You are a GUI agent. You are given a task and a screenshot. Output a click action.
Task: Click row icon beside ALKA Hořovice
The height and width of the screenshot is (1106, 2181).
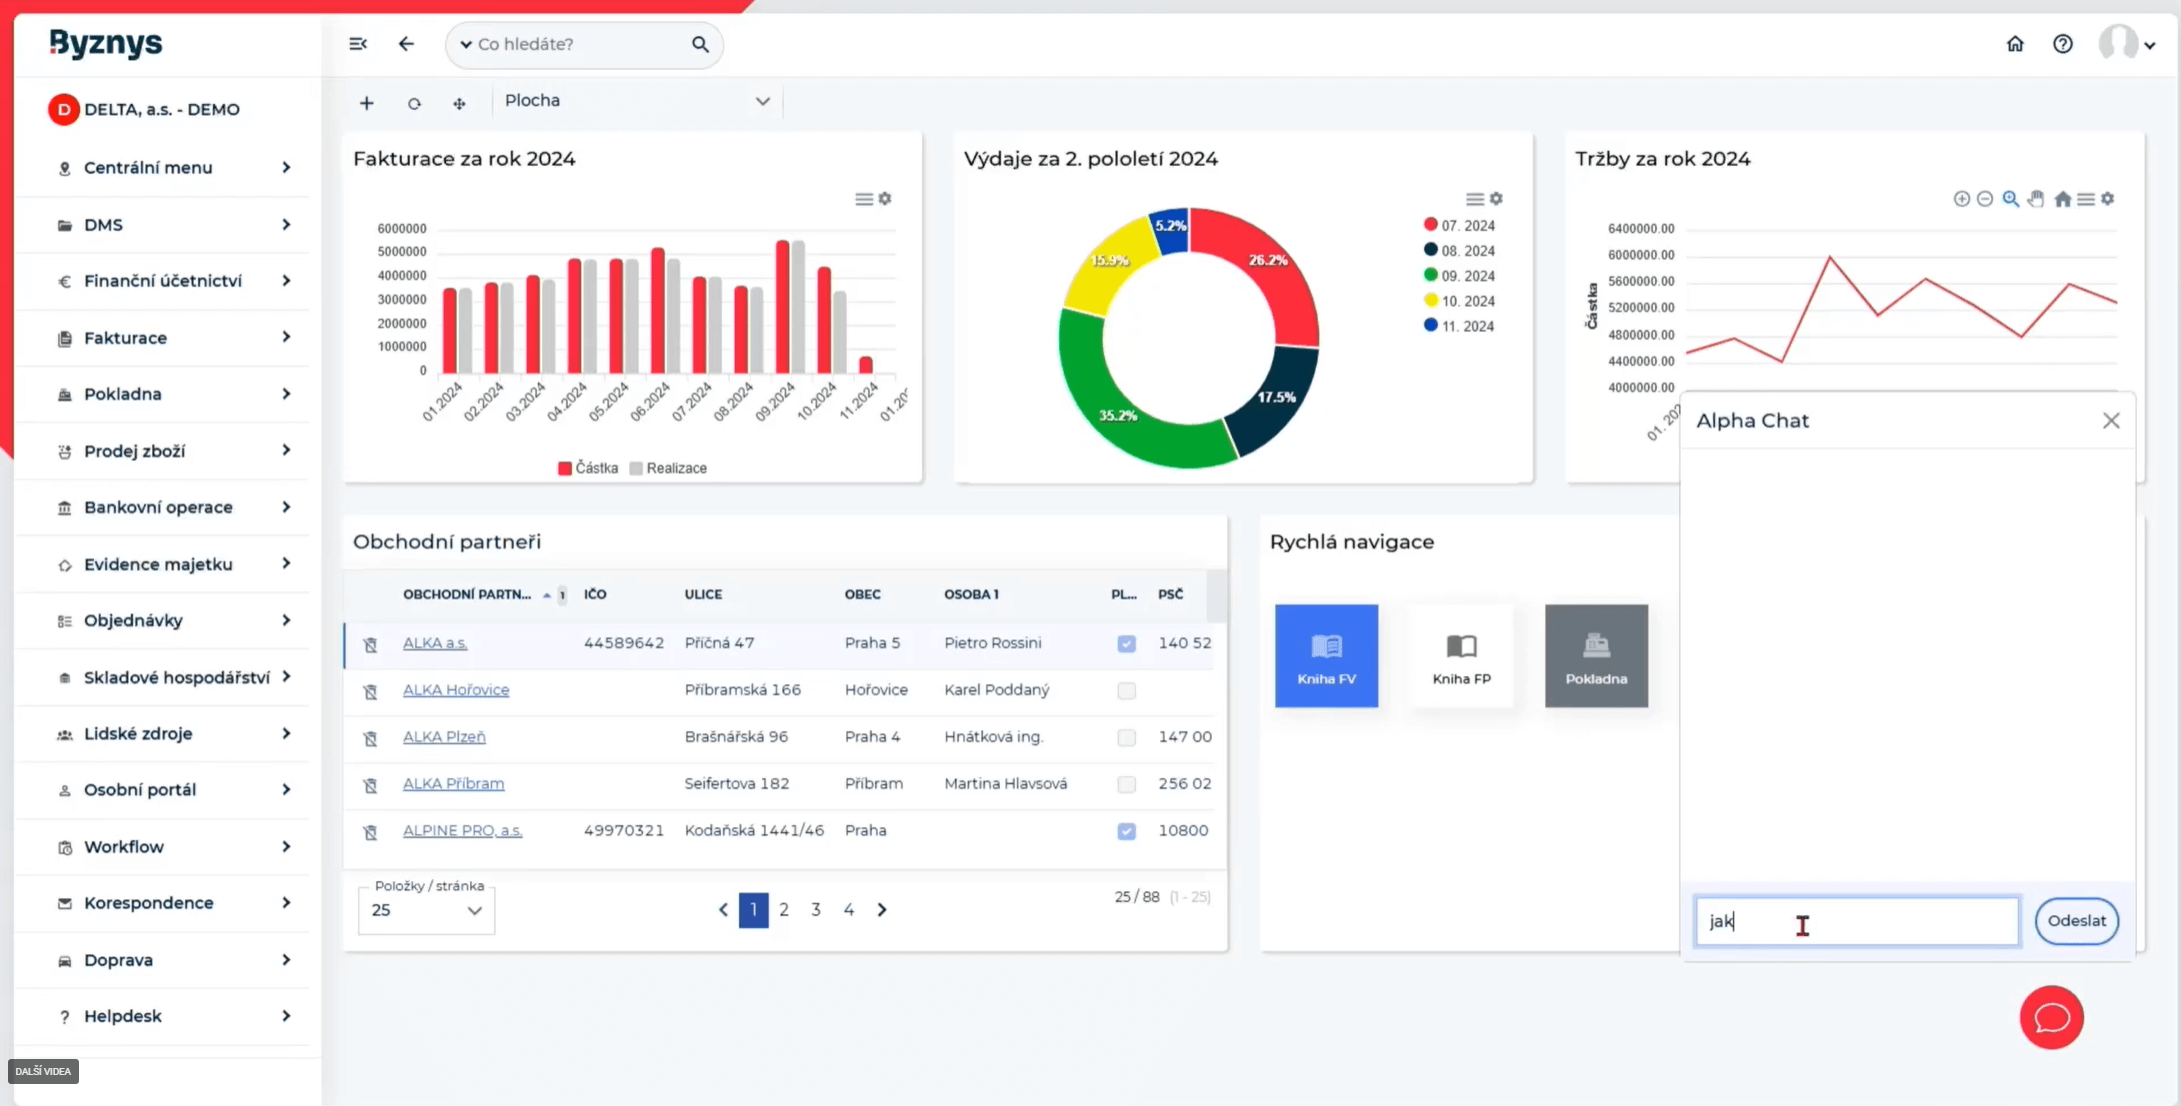370,691
